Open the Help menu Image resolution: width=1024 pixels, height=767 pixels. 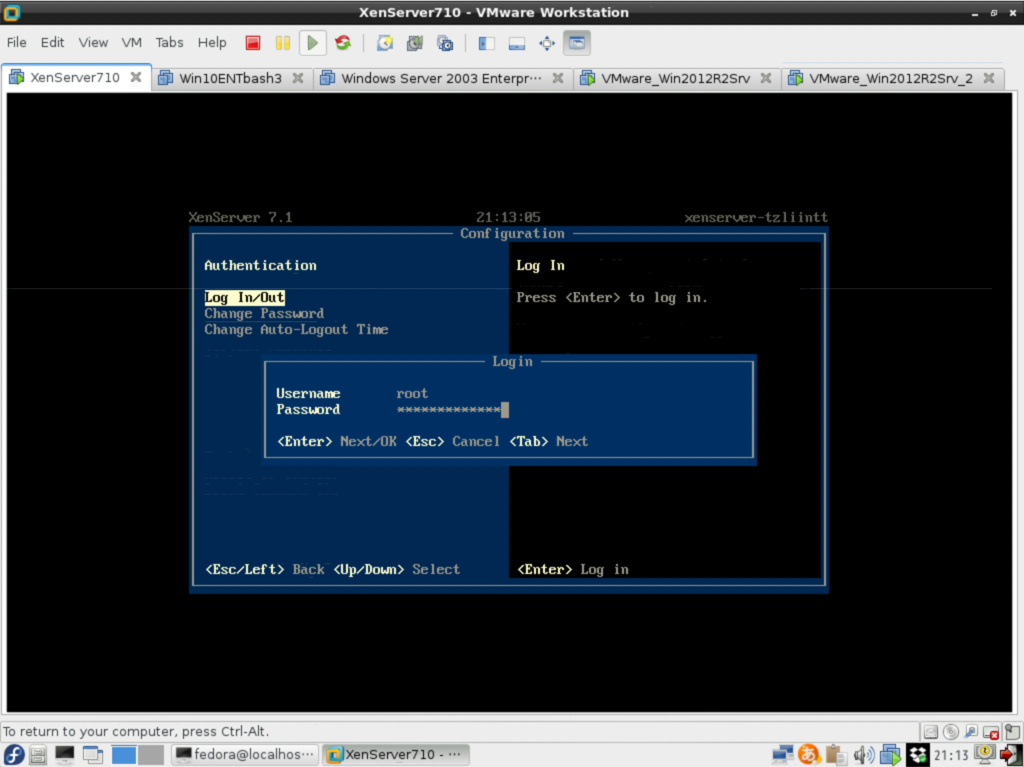point(212,42)
